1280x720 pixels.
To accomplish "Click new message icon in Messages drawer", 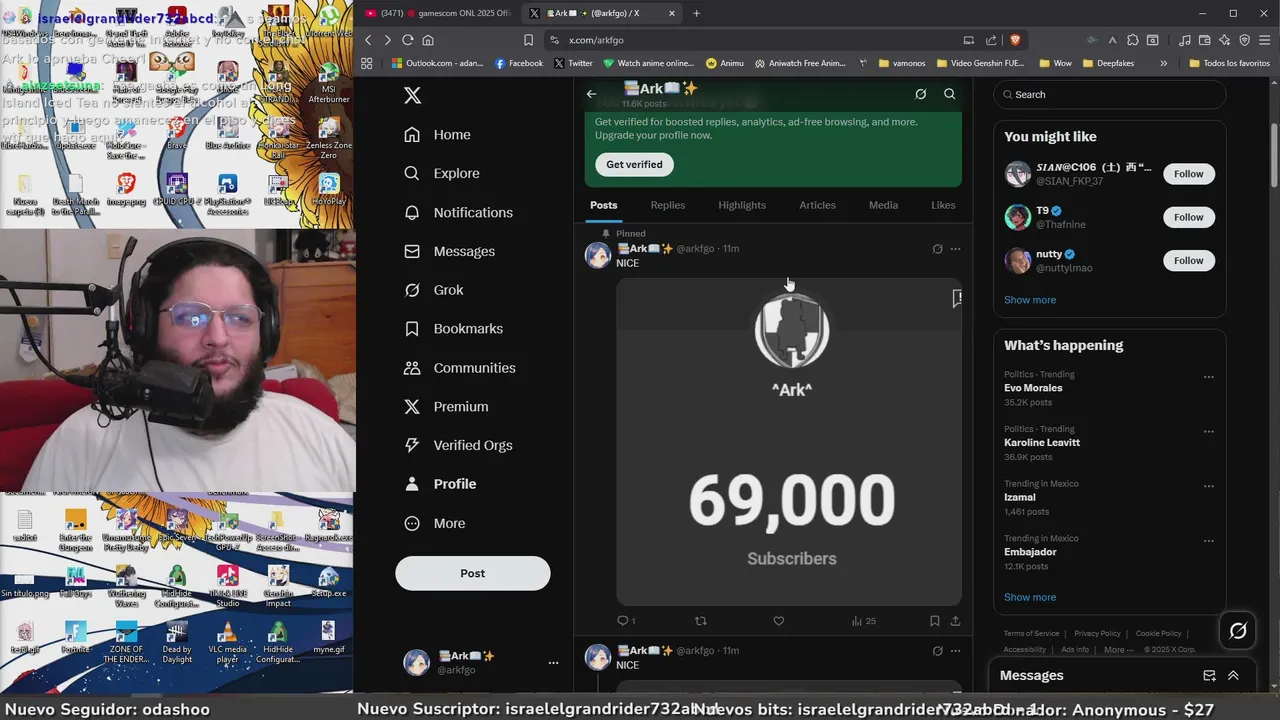I will (1209, 676).
